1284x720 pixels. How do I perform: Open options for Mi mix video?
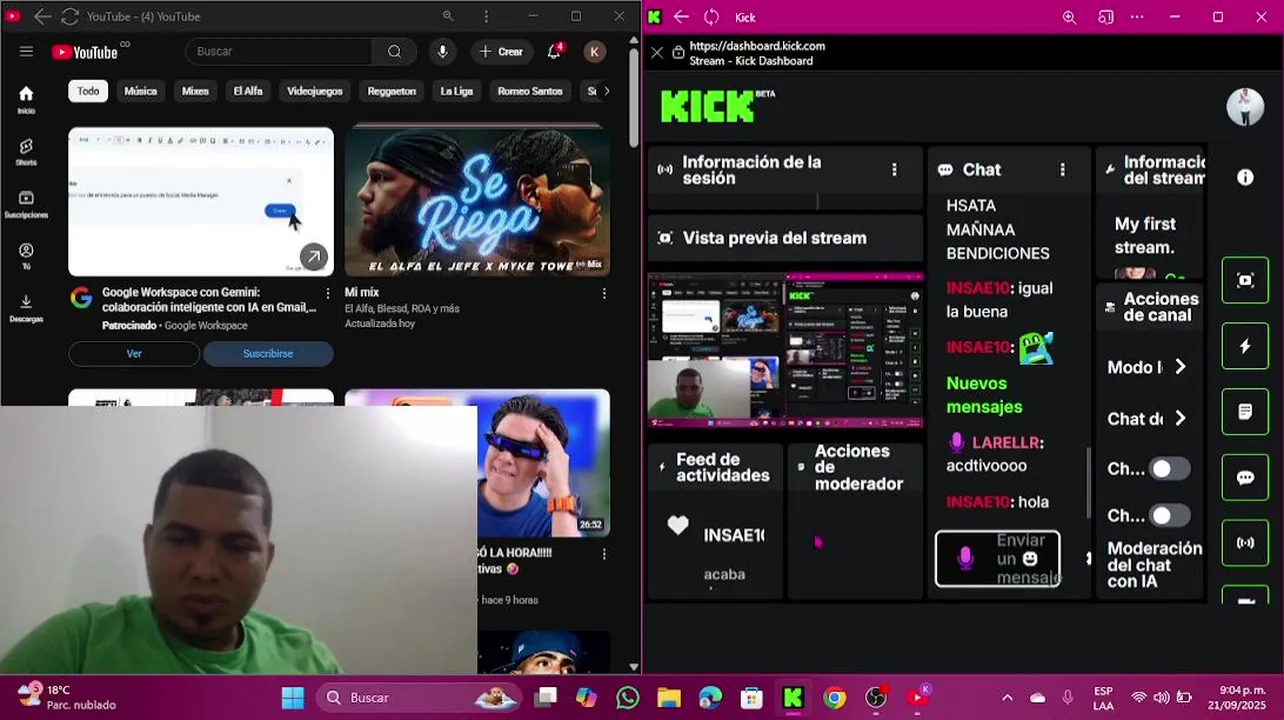604,293
